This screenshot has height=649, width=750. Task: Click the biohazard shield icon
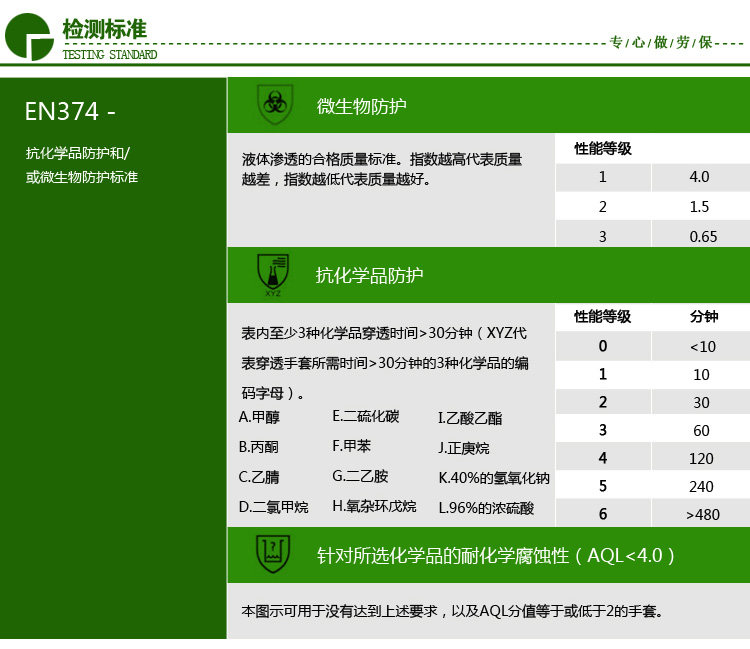(x=275, y=104)
